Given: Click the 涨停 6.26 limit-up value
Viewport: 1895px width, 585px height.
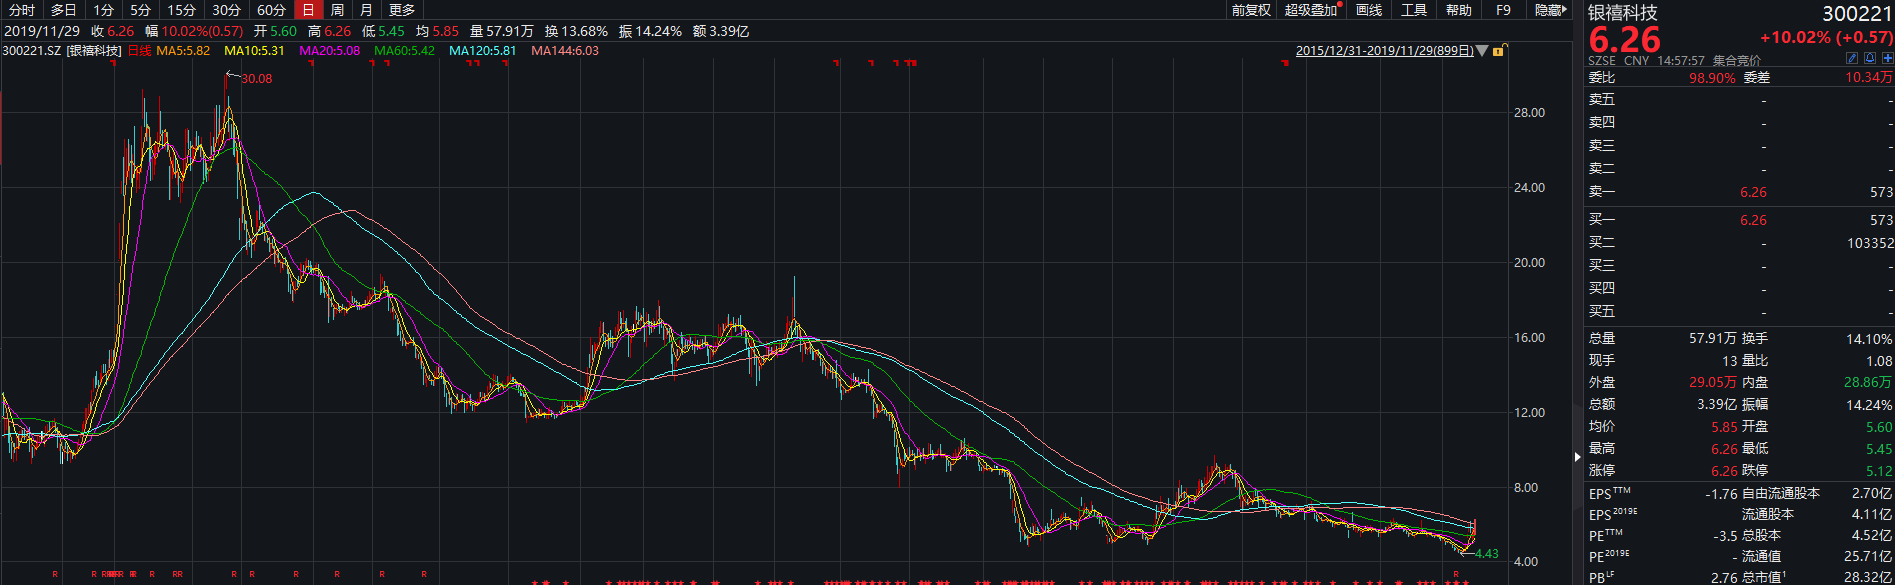Looking at the screenshot, I should 1724,470.
